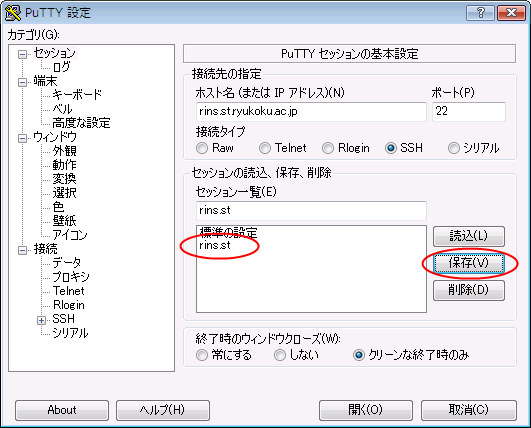Click the port number field
531x428 pixels.
469,112
